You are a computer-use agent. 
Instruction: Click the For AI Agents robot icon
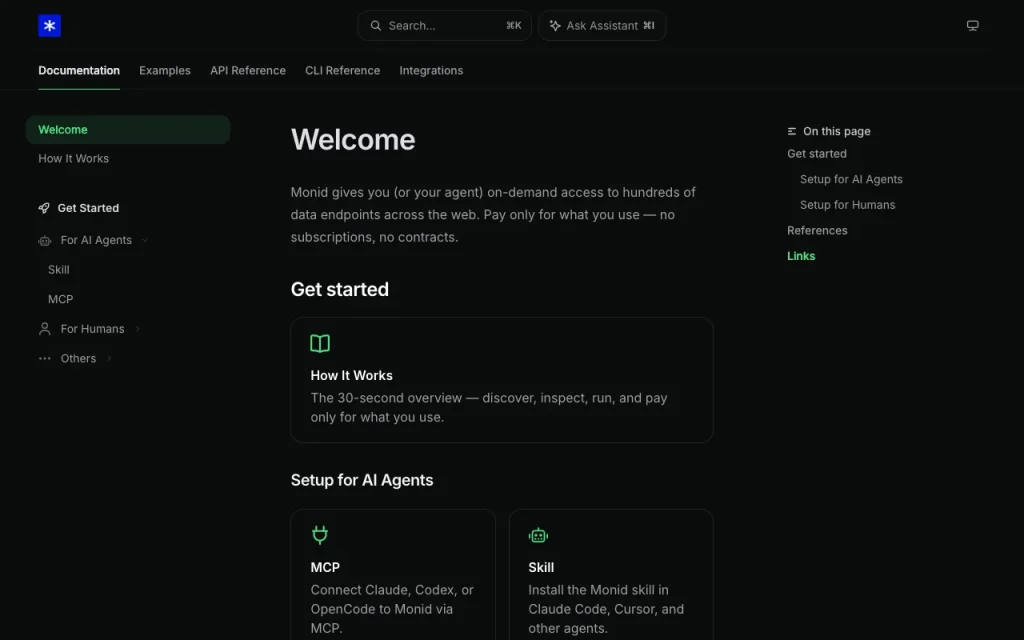(44, 240)
